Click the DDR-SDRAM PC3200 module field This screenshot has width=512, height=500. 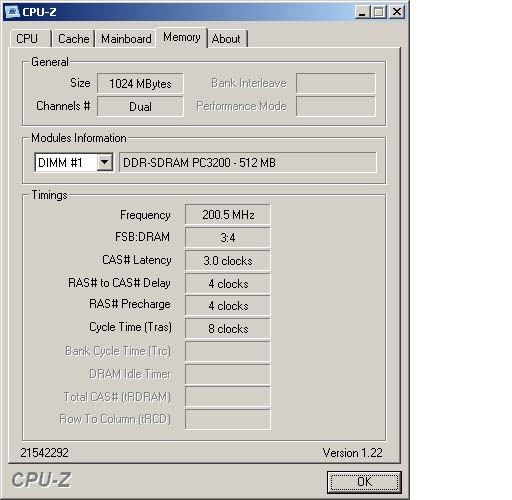(248, 162)
